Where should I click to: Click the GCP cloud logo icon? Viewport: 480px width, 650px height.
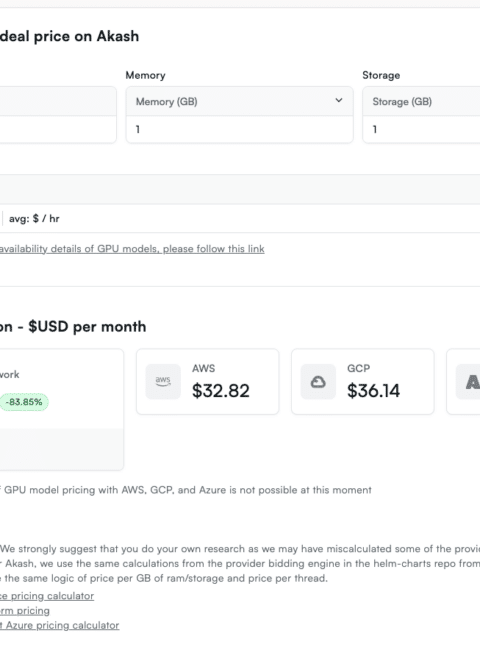coord(318,381)
